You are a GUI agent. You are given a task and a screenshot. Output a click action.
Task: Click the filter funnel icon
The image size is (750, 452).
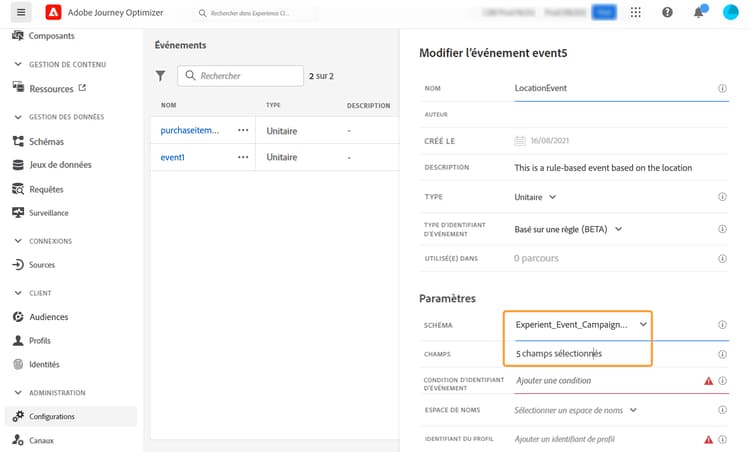point(161,76)
